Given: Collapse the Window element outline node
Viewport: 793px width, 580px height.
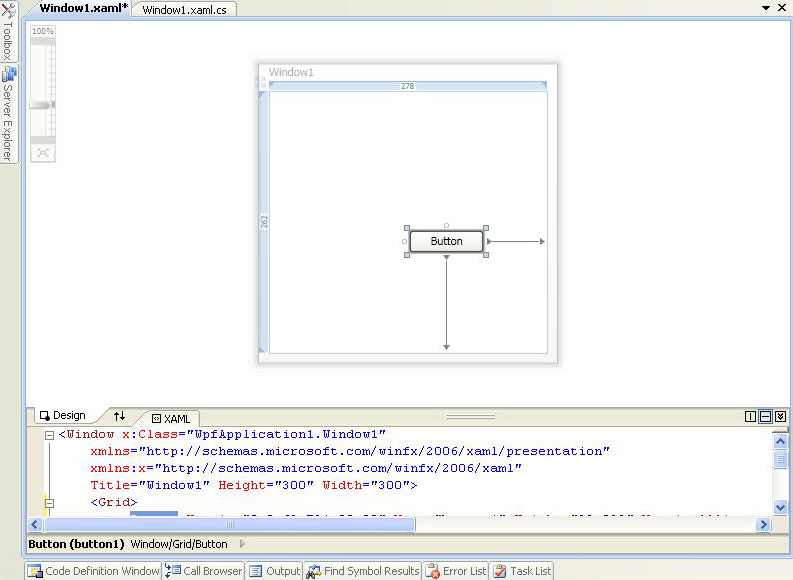Looking at the screenshot, I should pos(49,435).
